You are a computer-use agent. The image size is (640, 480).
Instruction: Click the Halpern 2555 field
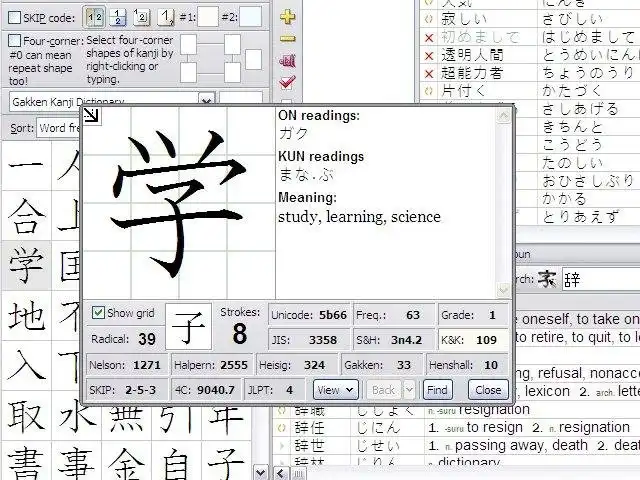211,364
